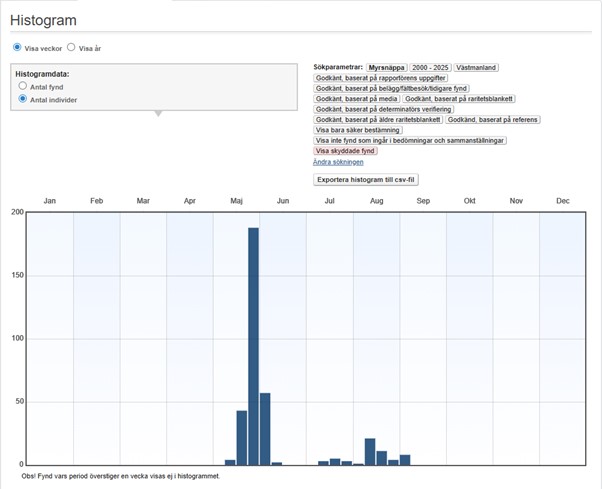The image size is (602, 489).
Task: Collapse the Histogramdata panel arrow
Action: click(155, 113)
